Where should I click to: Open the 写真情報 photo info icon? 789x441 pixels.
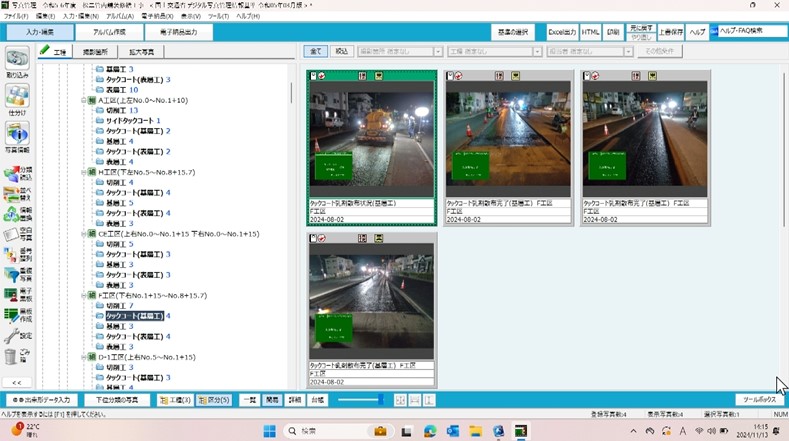(17, 136)
